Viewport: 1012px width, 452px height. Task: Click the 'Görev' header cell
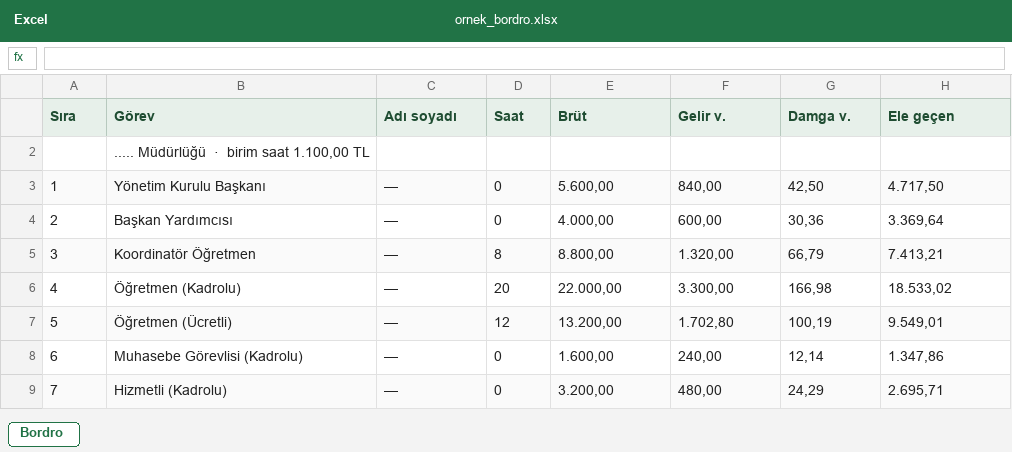click(241, 118)
